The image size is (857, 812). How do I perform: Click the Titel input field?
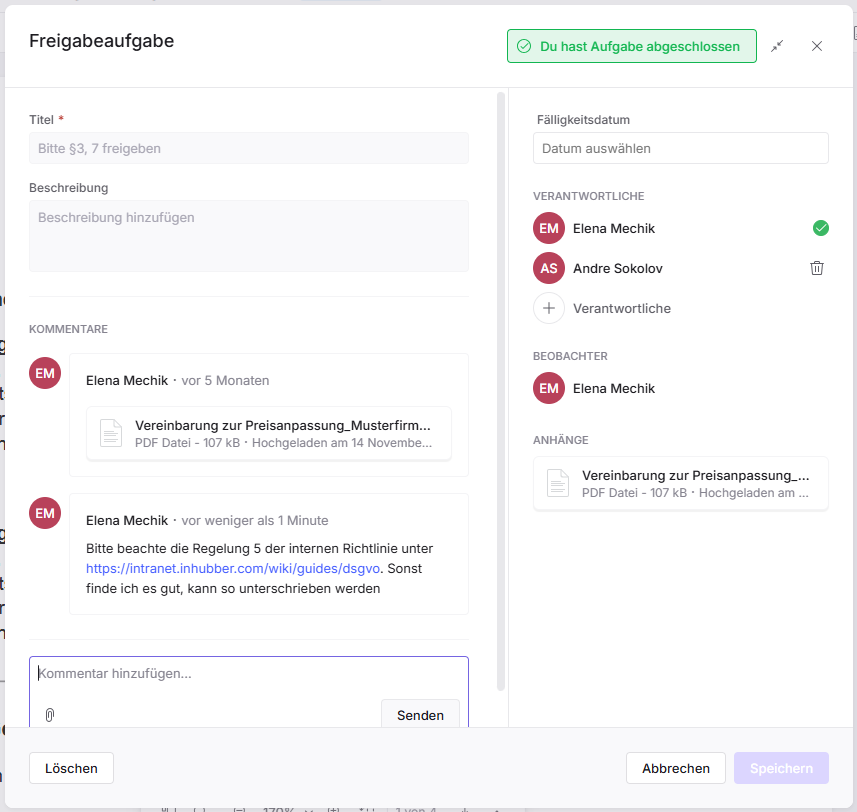248,148
